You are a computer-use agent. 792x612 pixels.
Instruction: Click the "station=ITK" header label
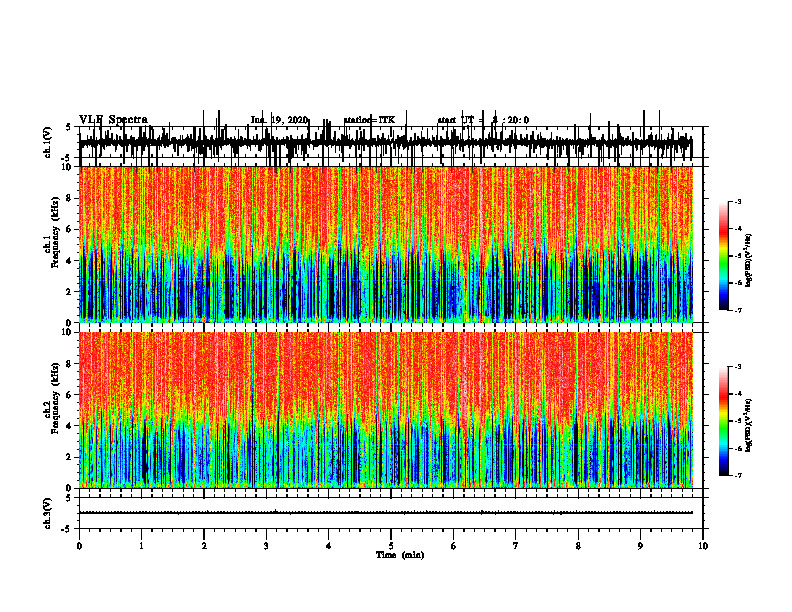coord(369,120)
